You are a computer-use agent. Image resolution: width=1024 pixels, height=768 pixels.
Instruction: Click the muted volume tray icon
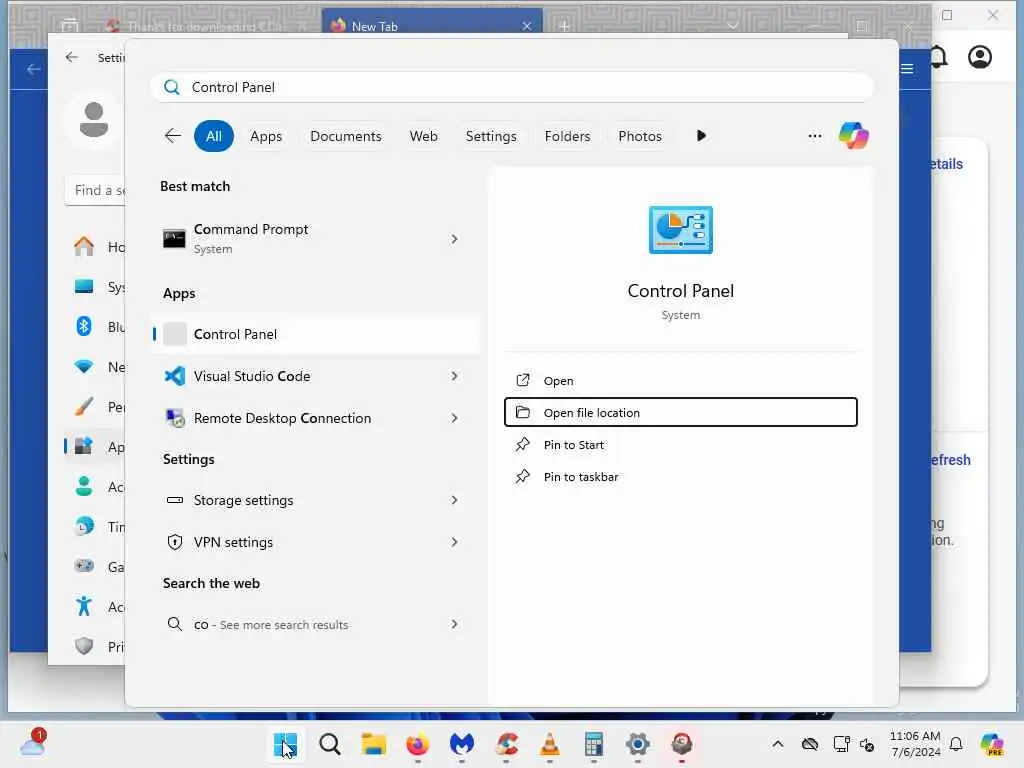(x=867, y=744)
